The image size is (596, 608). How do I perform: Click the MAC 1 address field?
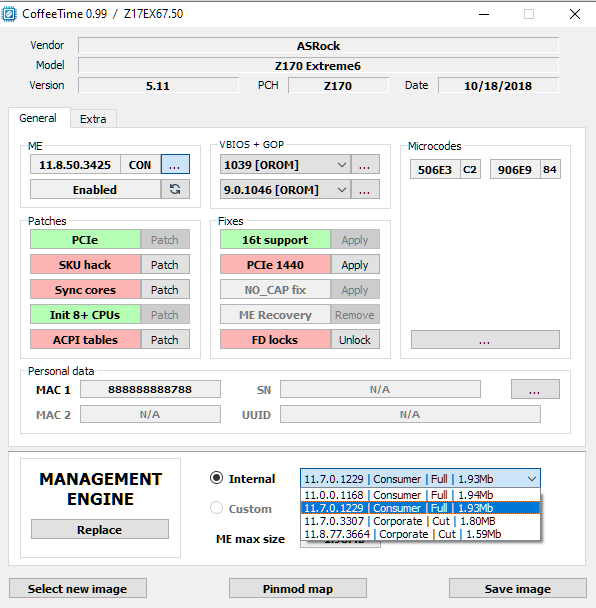(x=150, y=389)
